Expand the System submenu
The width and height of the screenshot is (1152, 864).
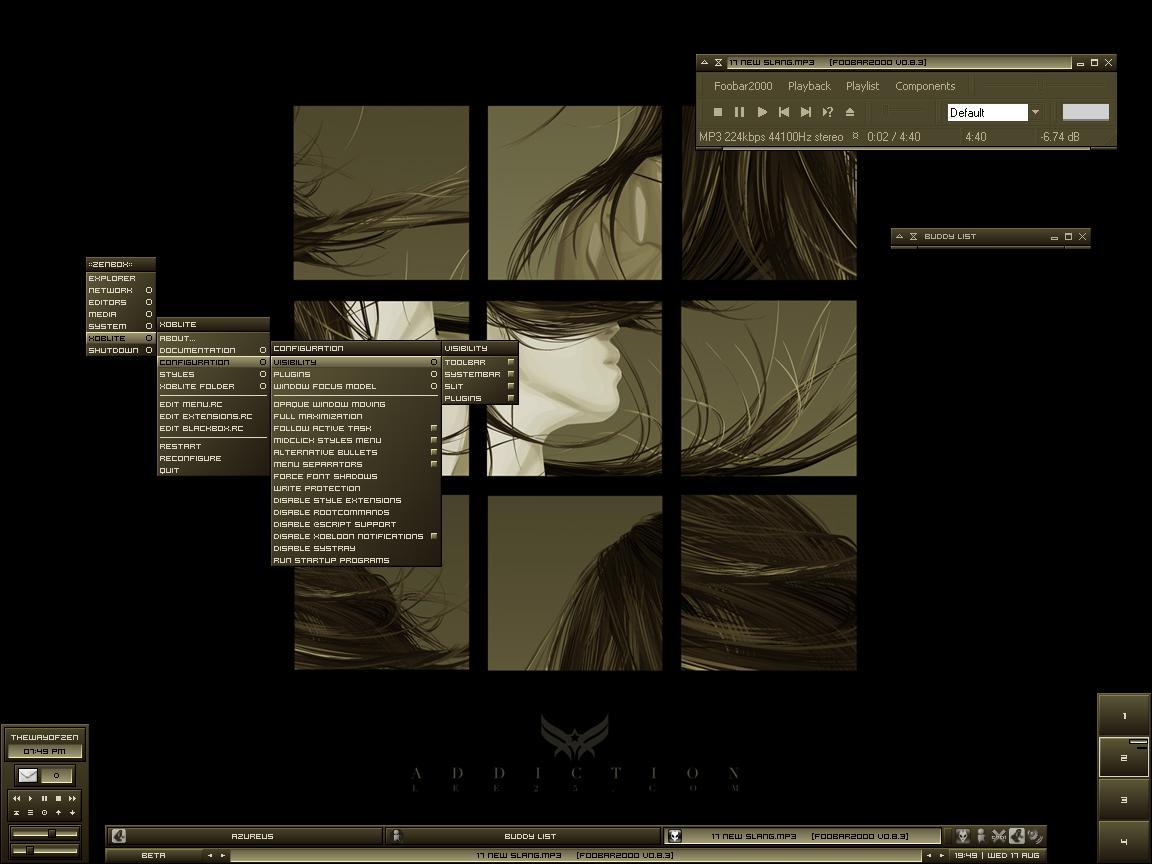click(x=120, y=326)
